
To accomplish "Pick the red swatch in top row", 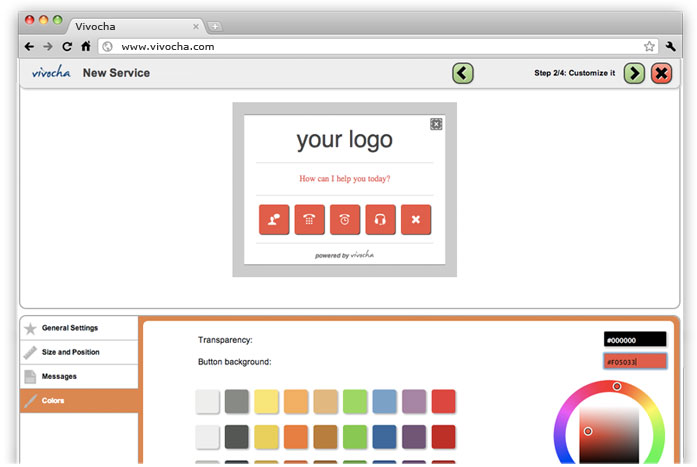I will (443, 401).
